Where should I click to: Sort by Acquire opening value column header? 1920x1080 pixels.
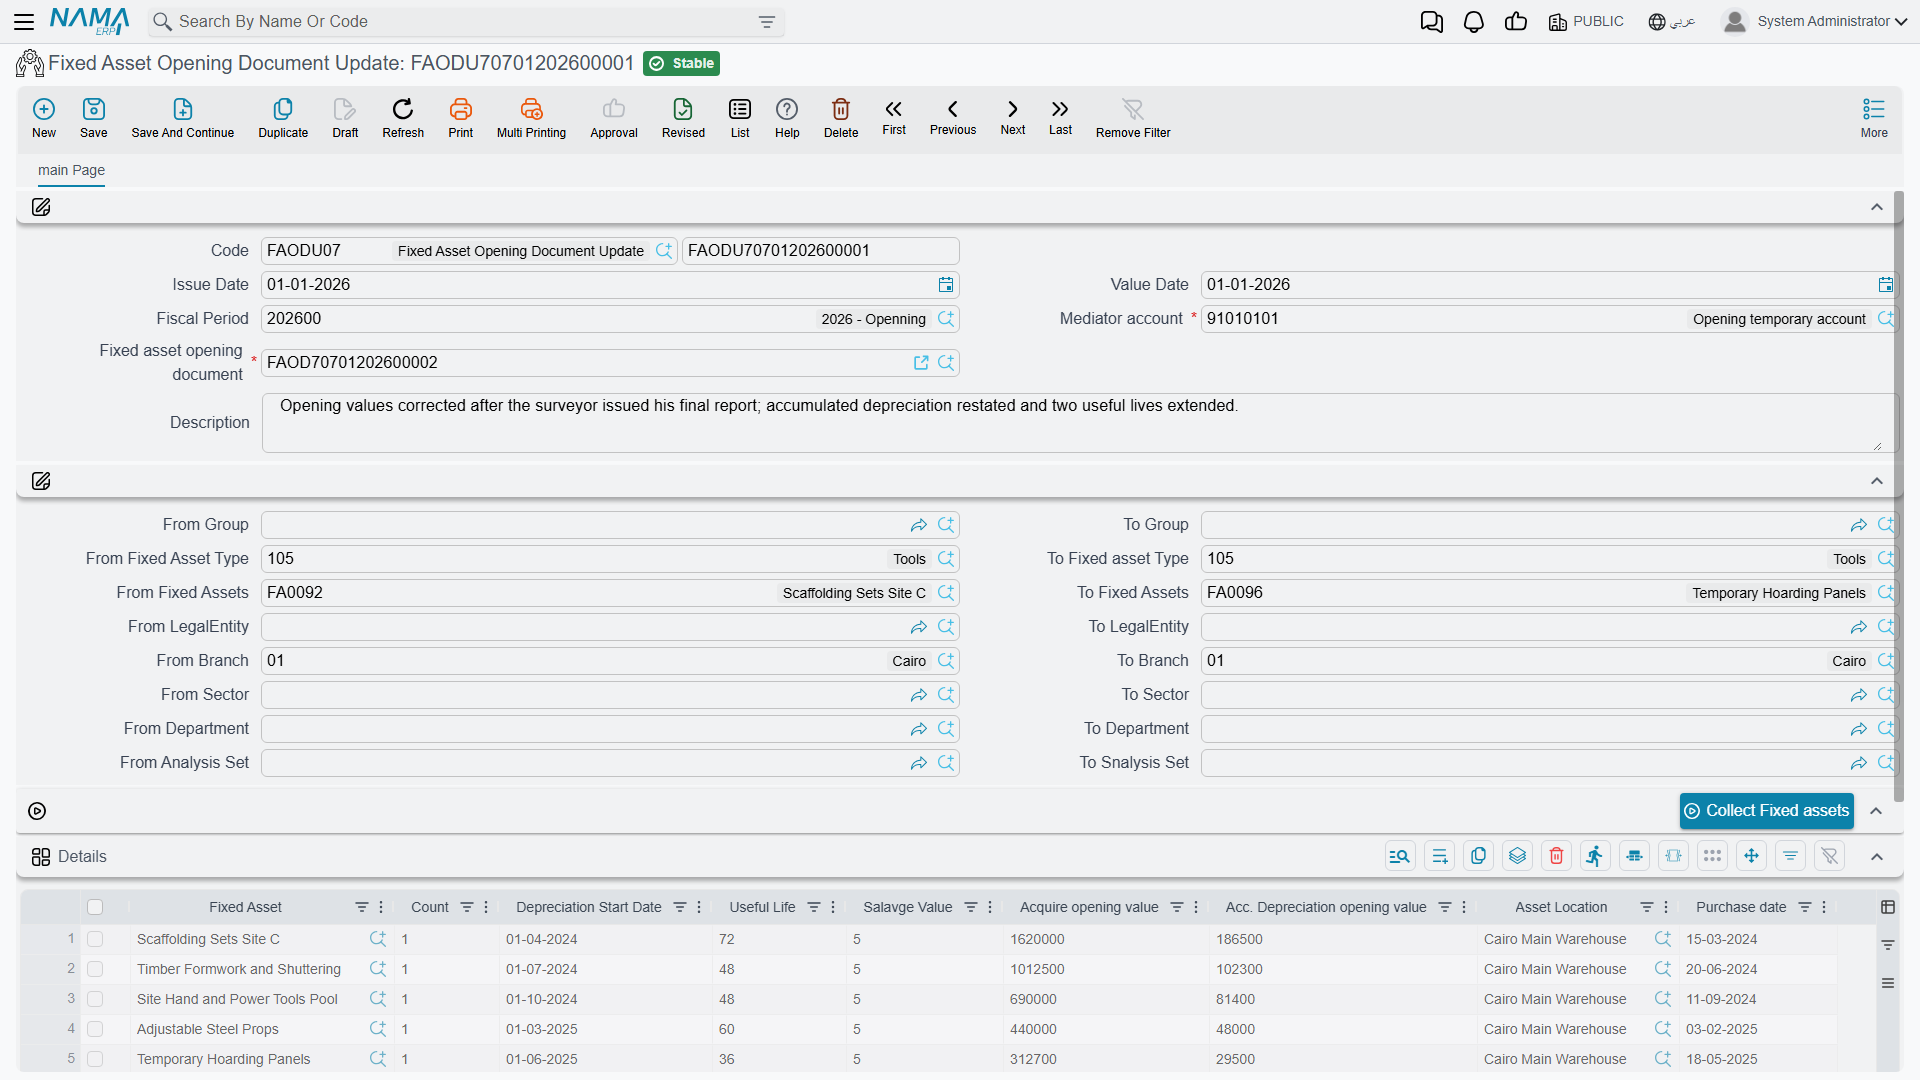pyautogui.click(x=1088, y=907)
